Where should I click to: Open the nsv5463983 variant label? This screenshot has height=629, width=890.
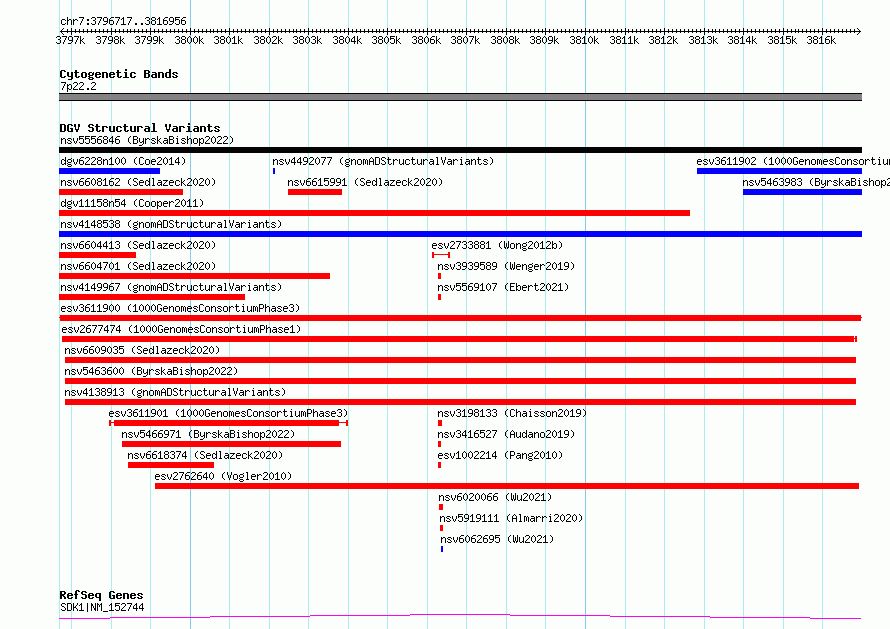[816, 182]
